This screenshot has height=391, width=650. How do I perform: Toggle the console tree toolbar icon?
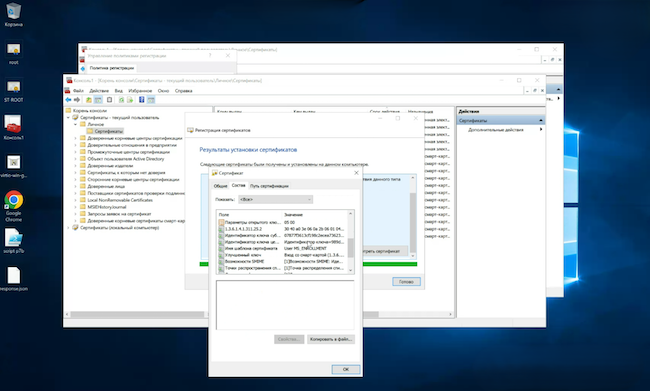[98, 100]
